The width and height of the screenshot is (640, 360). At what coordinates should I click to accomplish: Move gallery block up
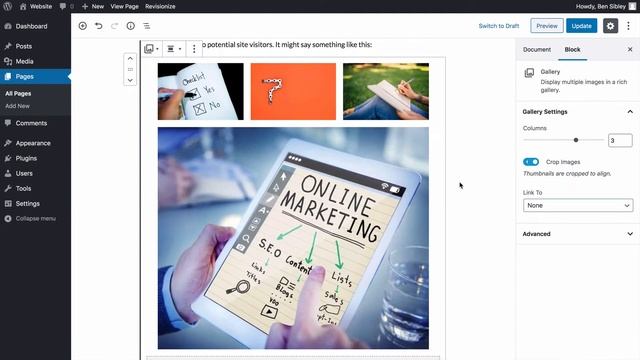click(x=130, y=58)
